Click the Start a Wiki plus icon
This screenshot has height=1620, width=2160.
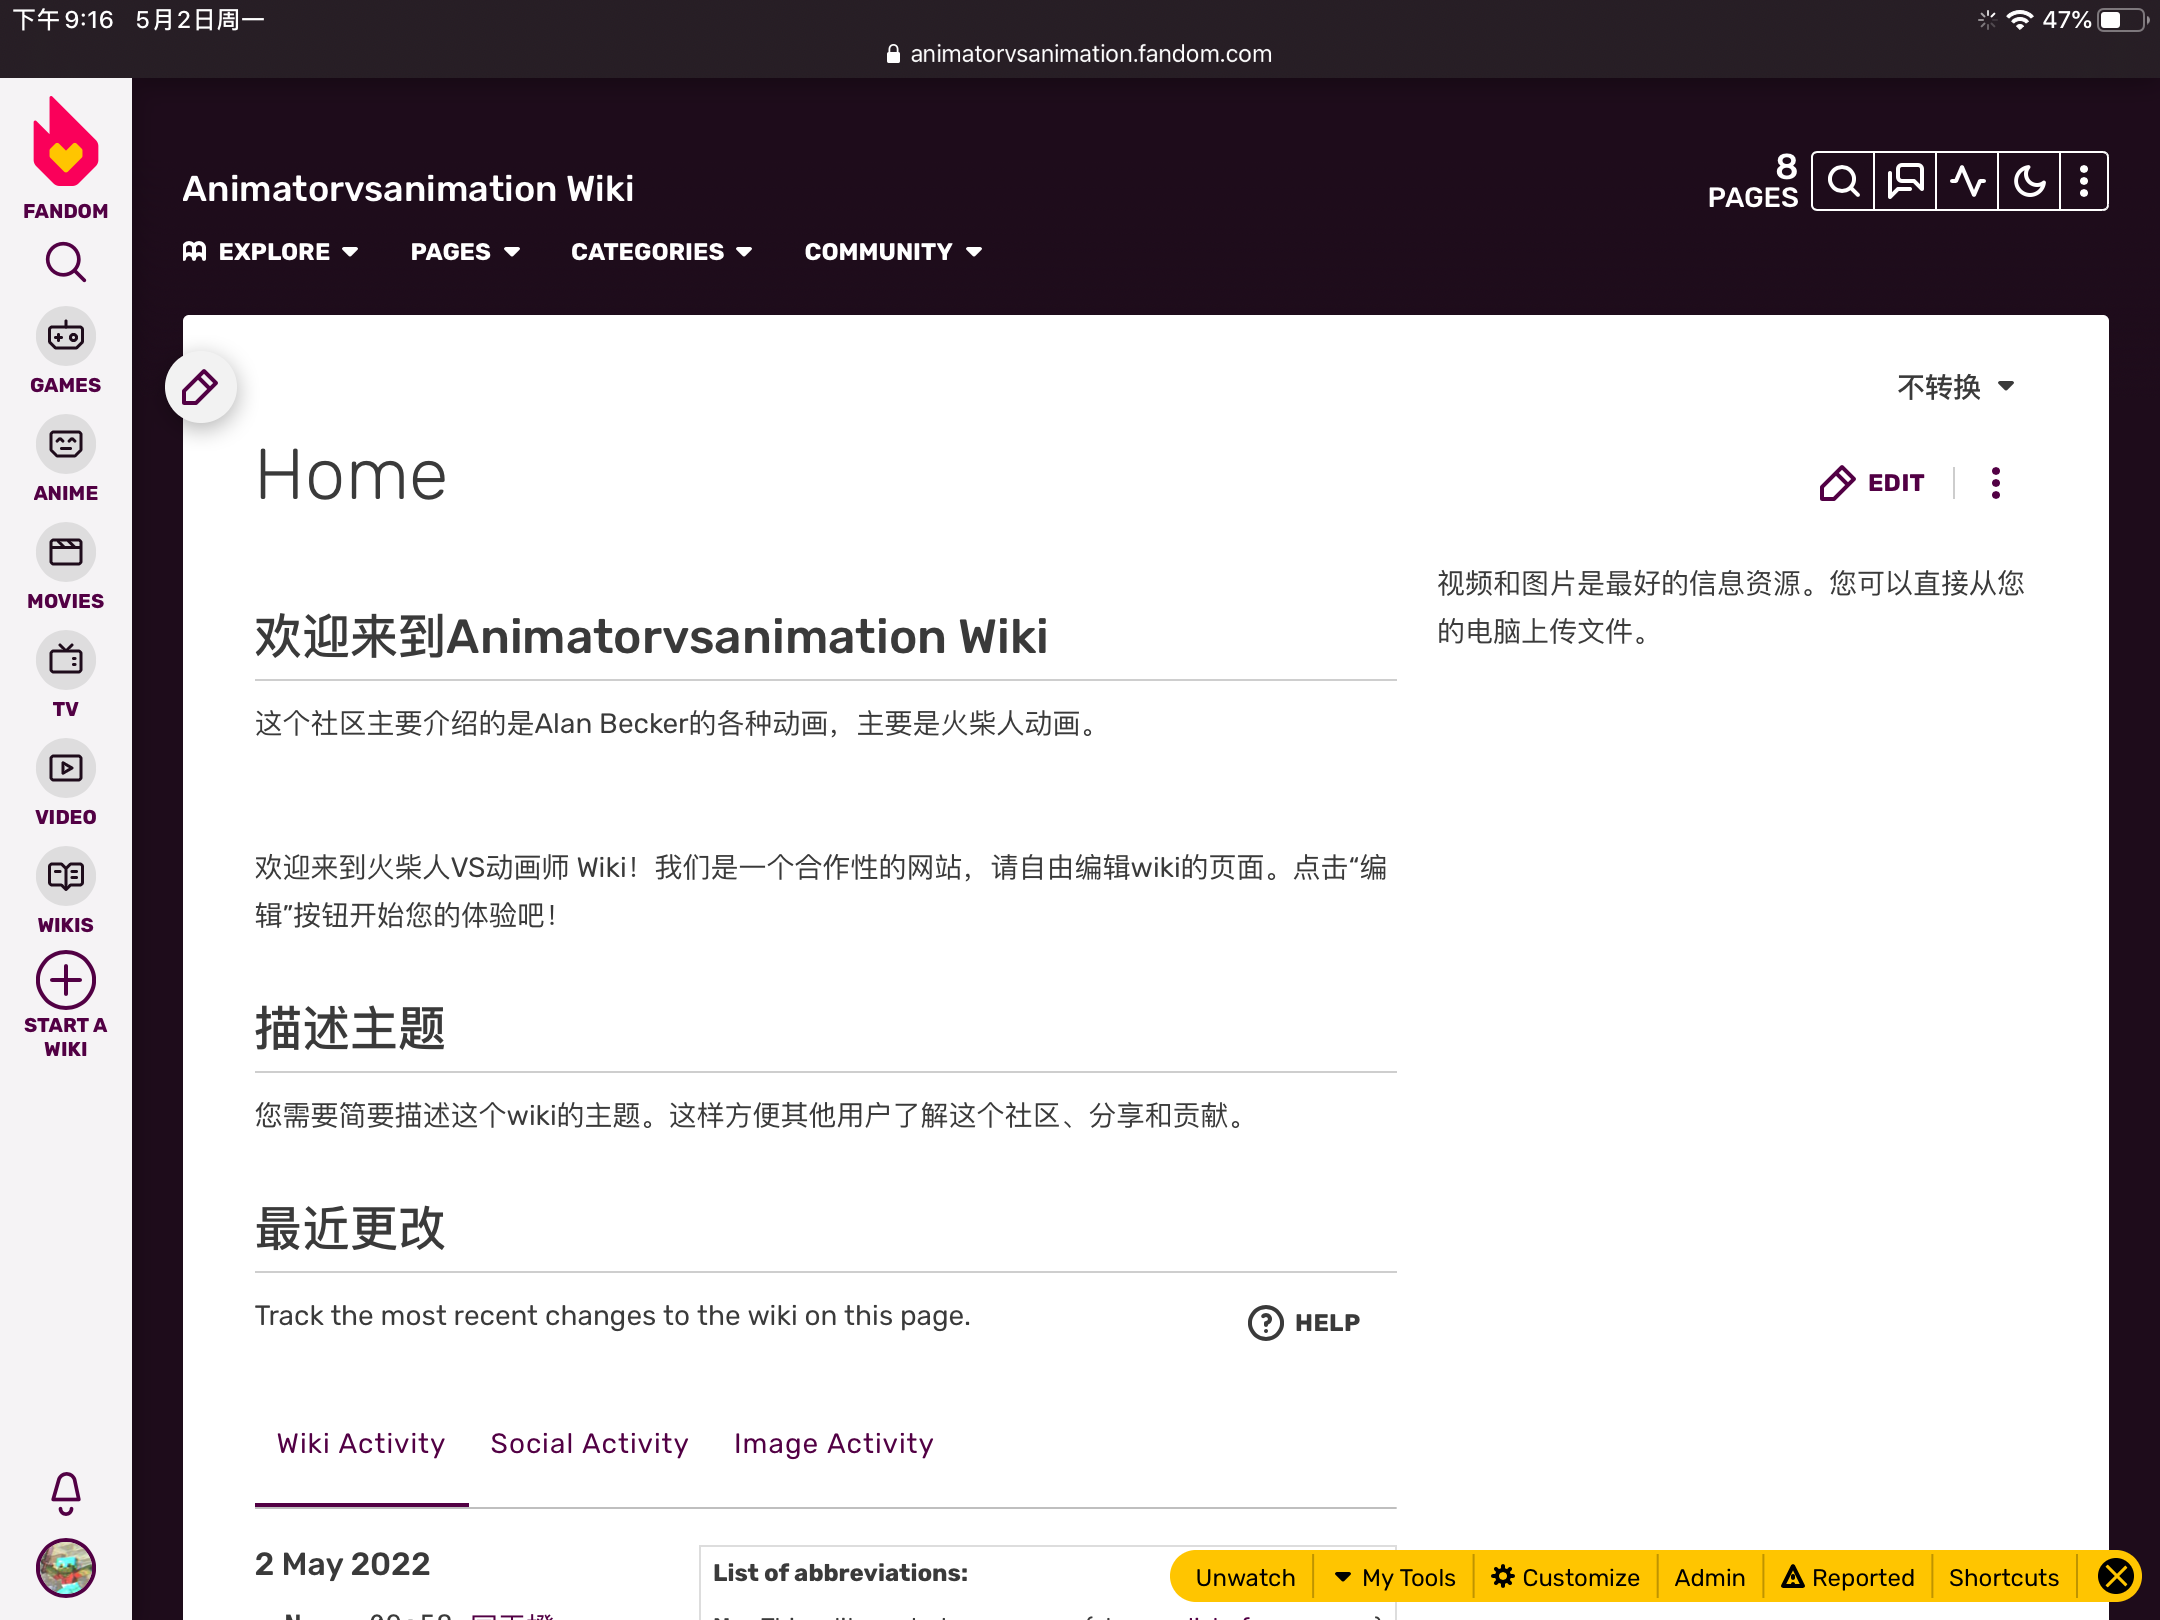(x=65, y=980)
